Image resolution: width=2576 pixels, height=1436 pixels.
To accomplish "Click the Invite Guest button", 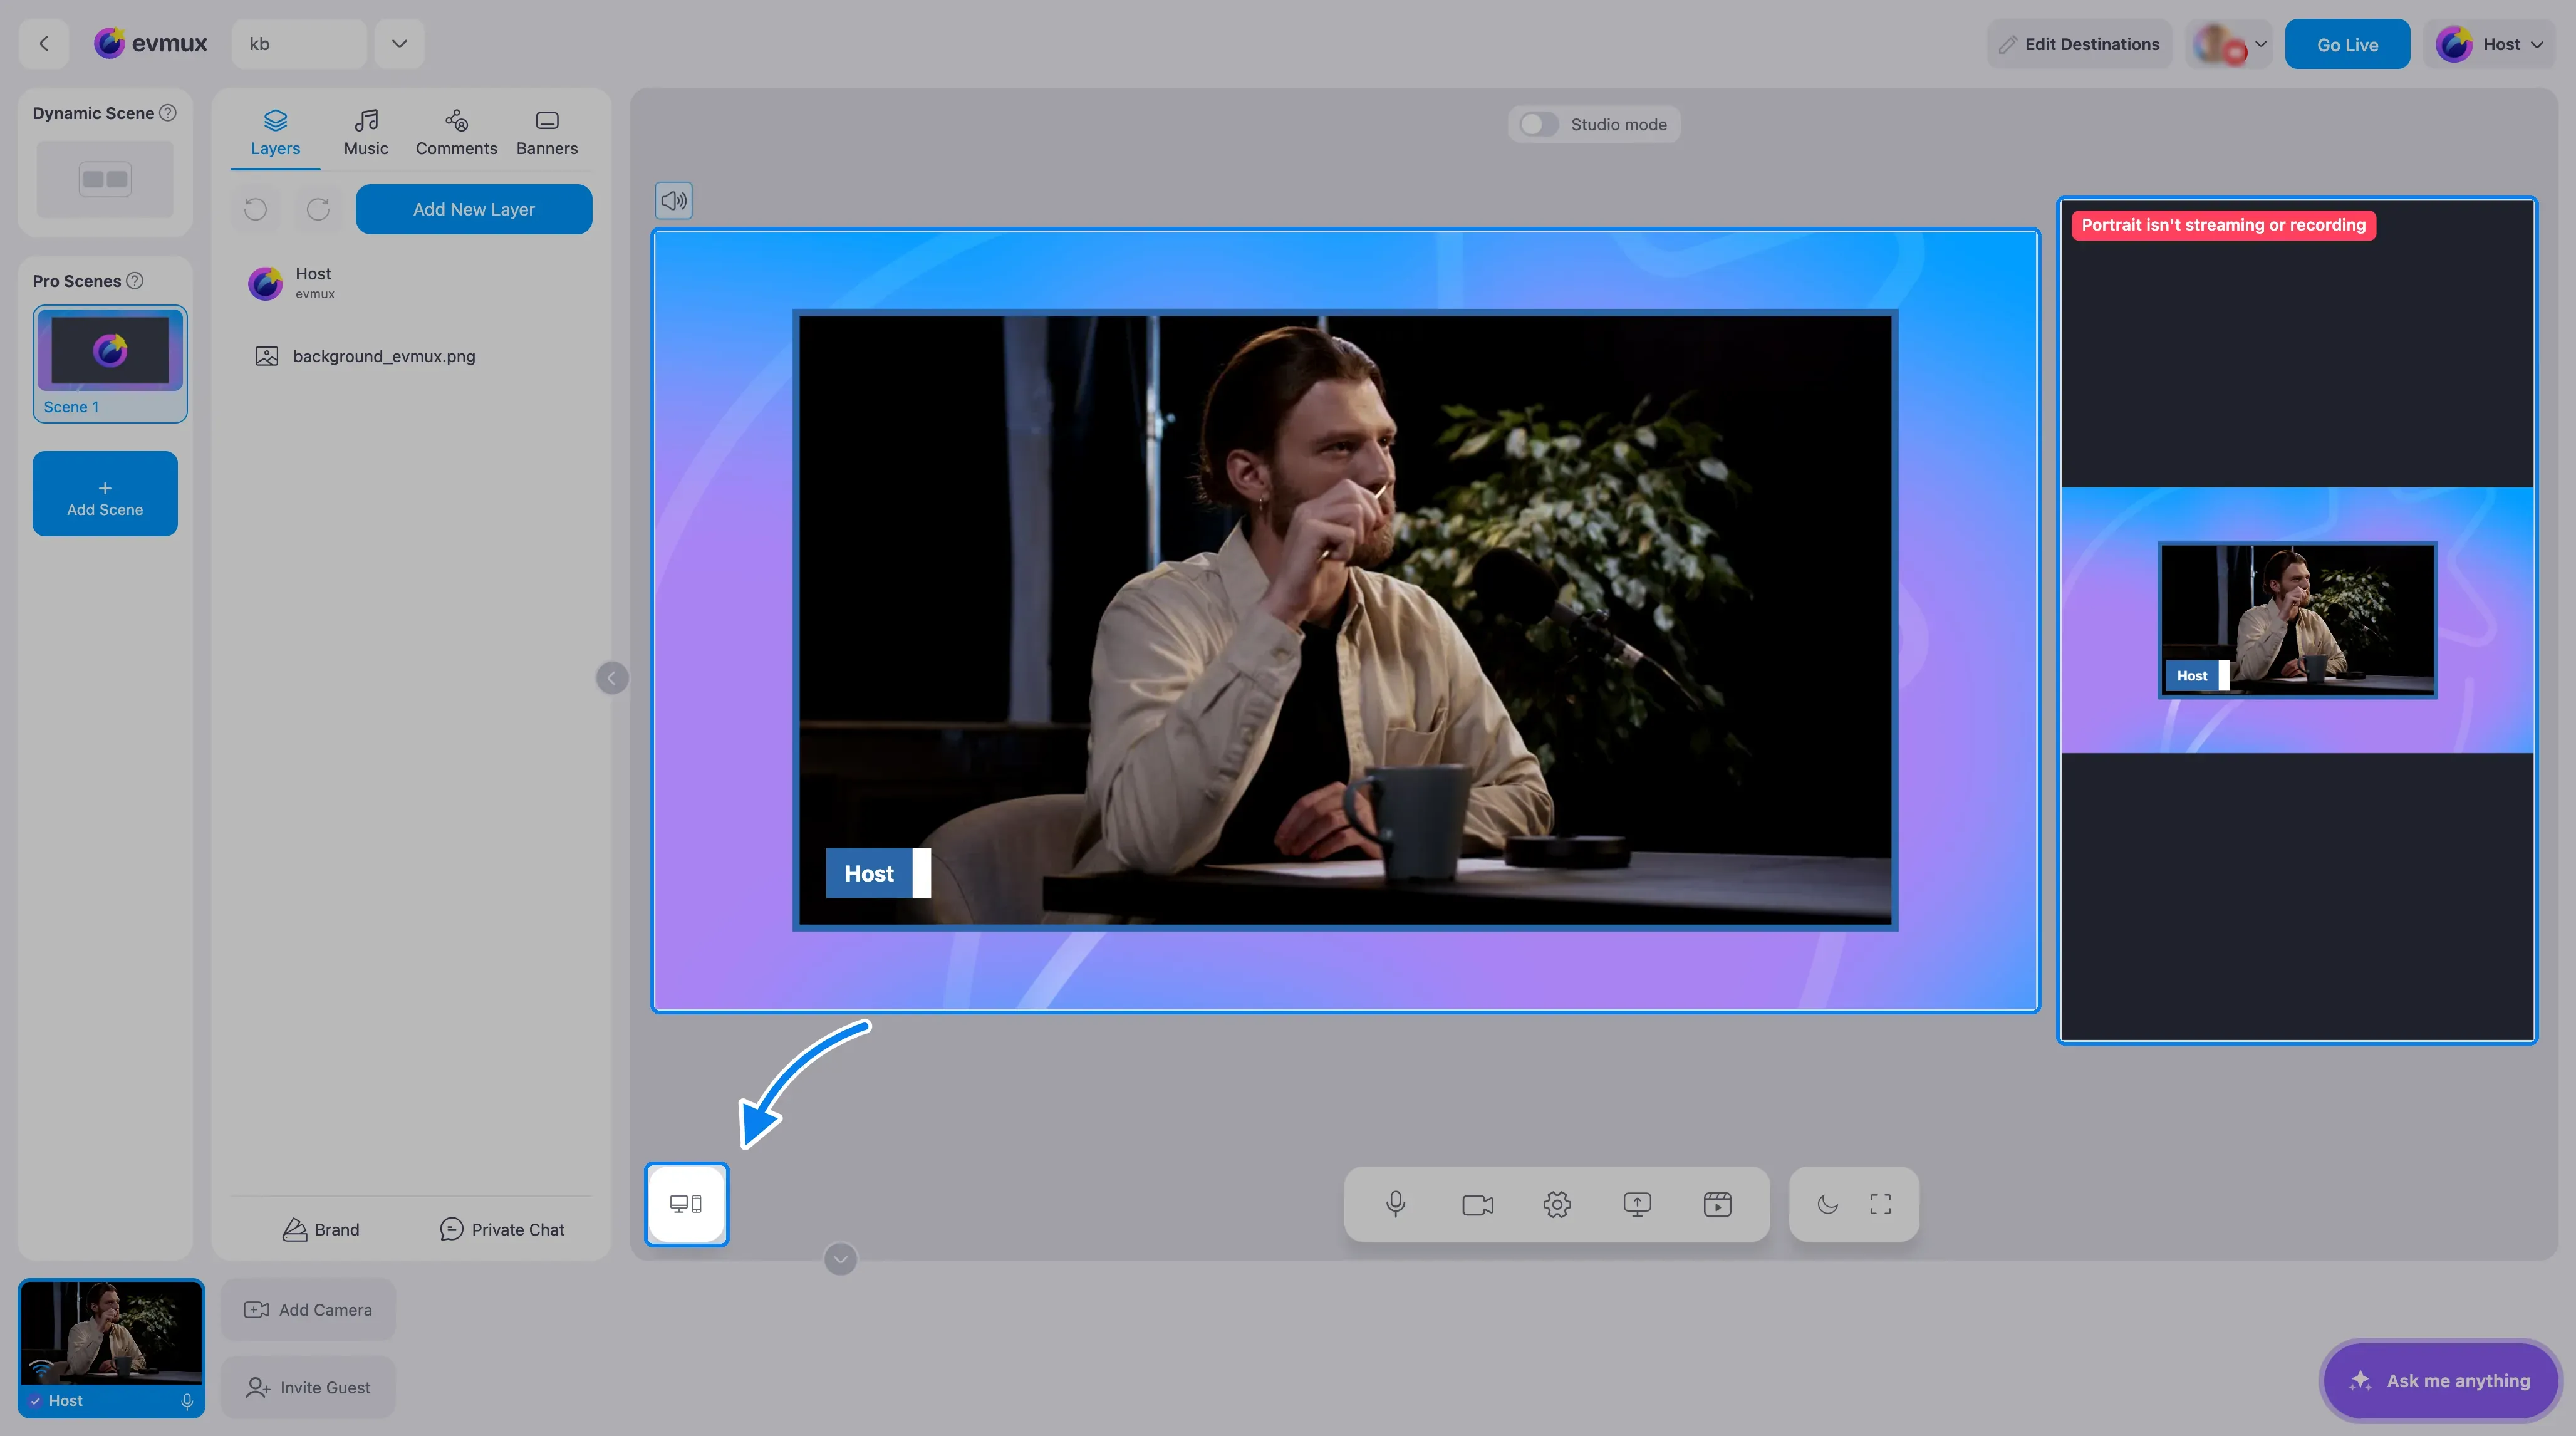I will click(308, 1388).
